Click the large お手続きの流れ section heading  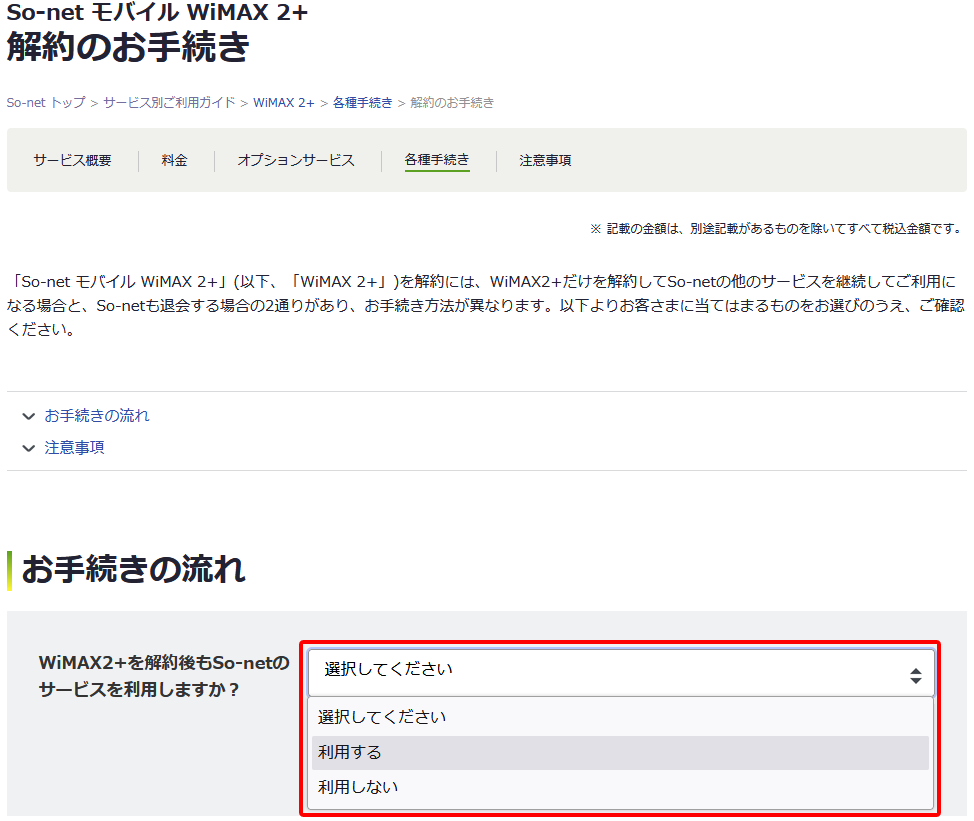(x=133, y=570)
